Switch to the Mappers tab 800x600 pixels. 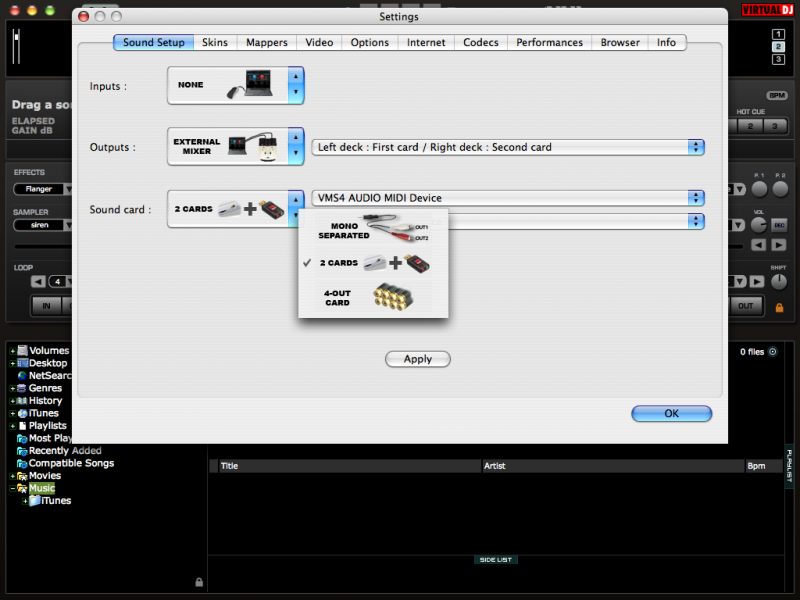click(x=267, y=43)
